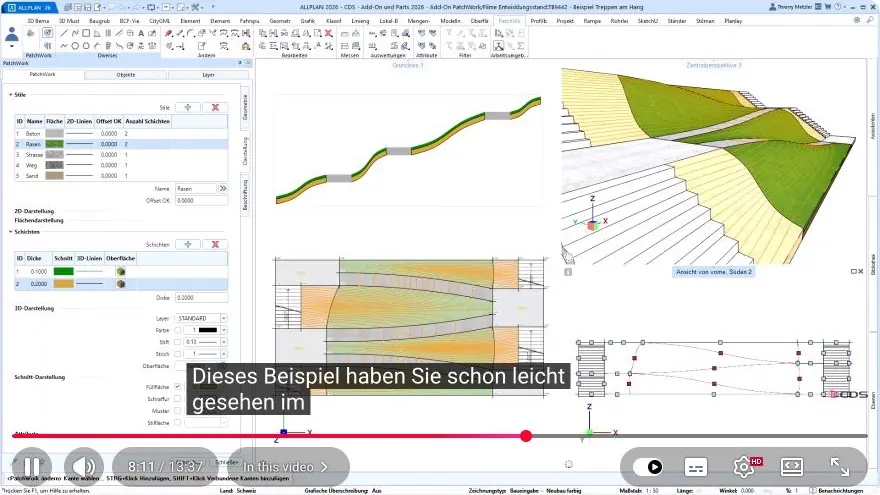Toggle the autoplay switch
Screen dimensions: 880x495
(x=647, y=467)
